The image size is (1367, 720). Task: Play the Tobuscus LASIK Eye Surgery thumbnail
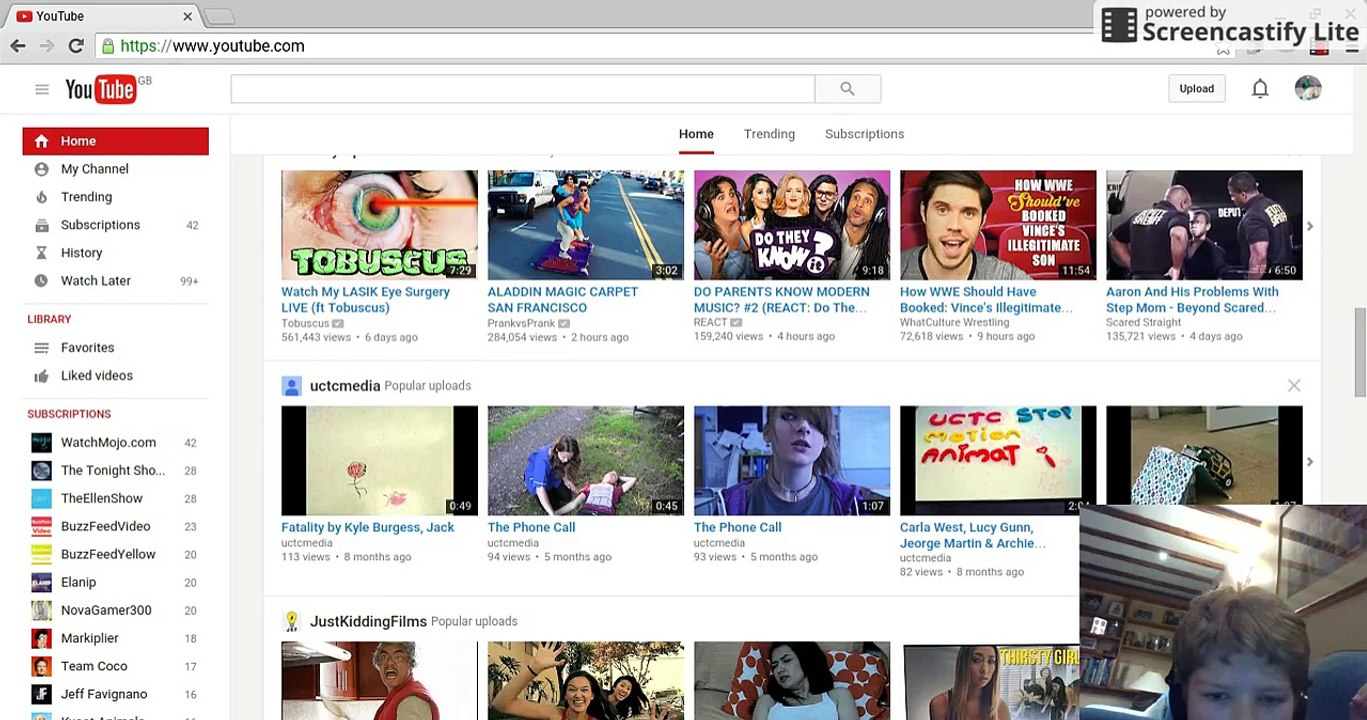point(379,225)
